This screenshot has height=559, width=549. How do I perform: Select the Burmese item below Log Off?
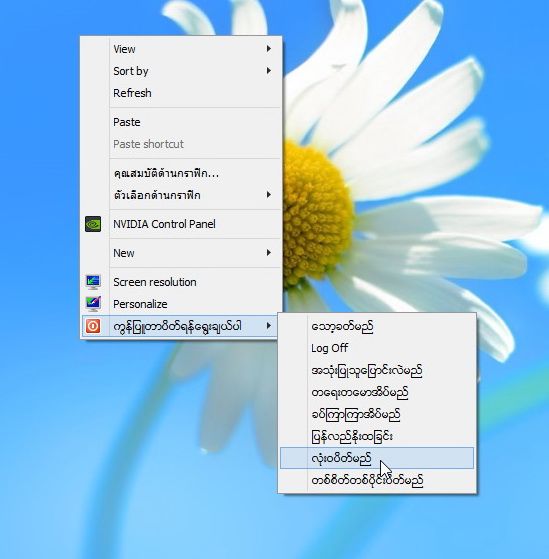[377, 370]
